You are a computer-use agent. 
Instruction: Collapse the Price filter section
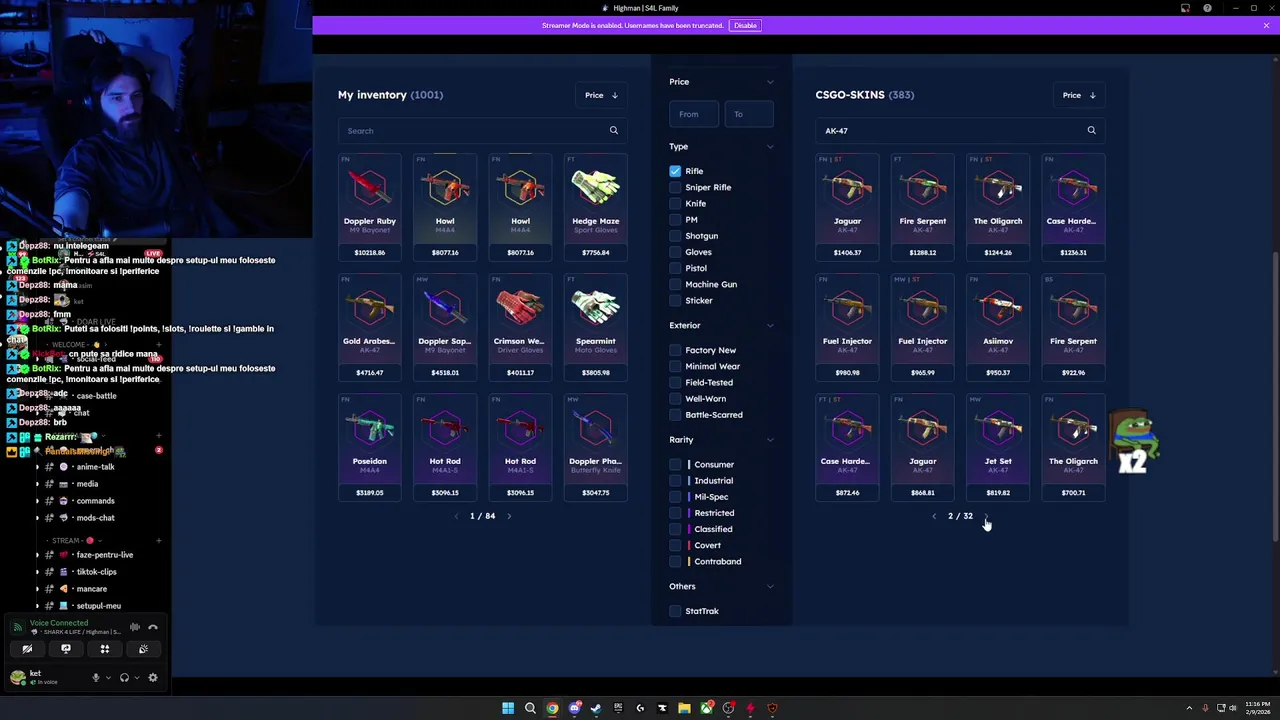coord(770,82)
